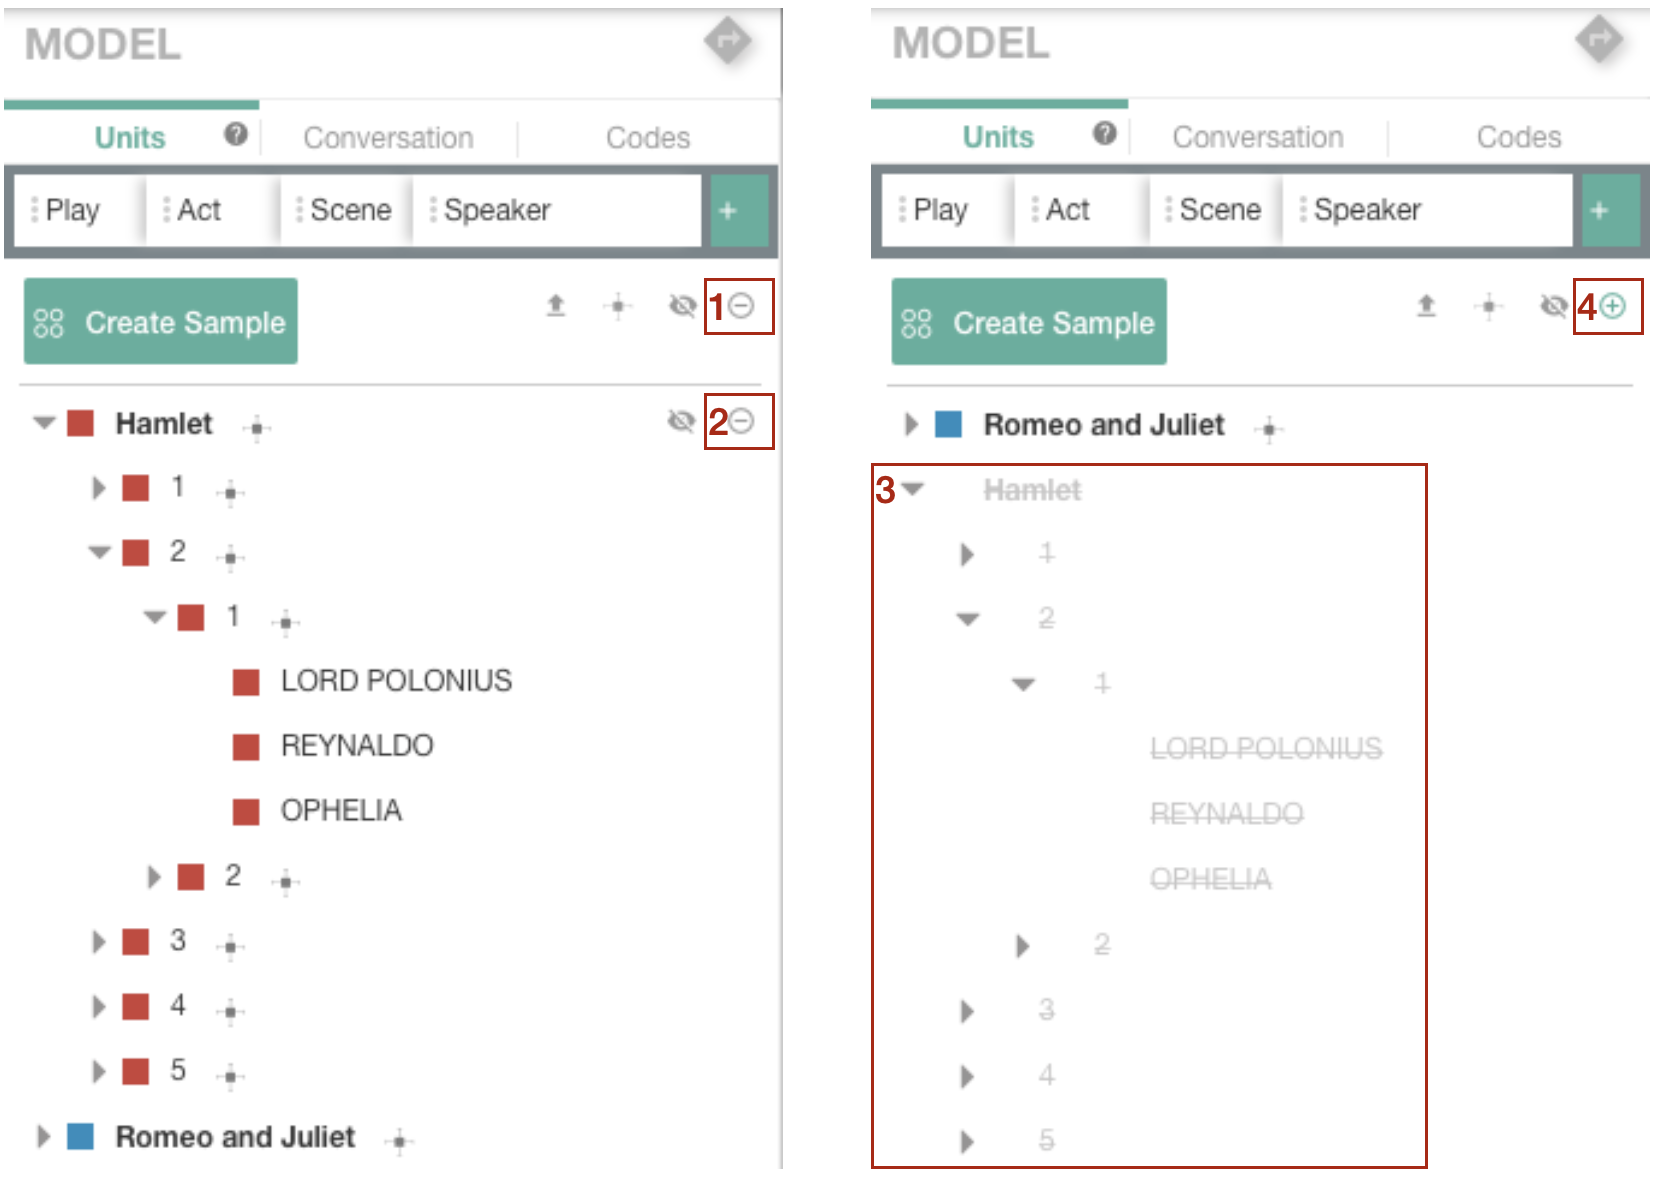Click the minus-circle icon in the Hamlet row
1657x1181 pixels.
pos(742,421)
